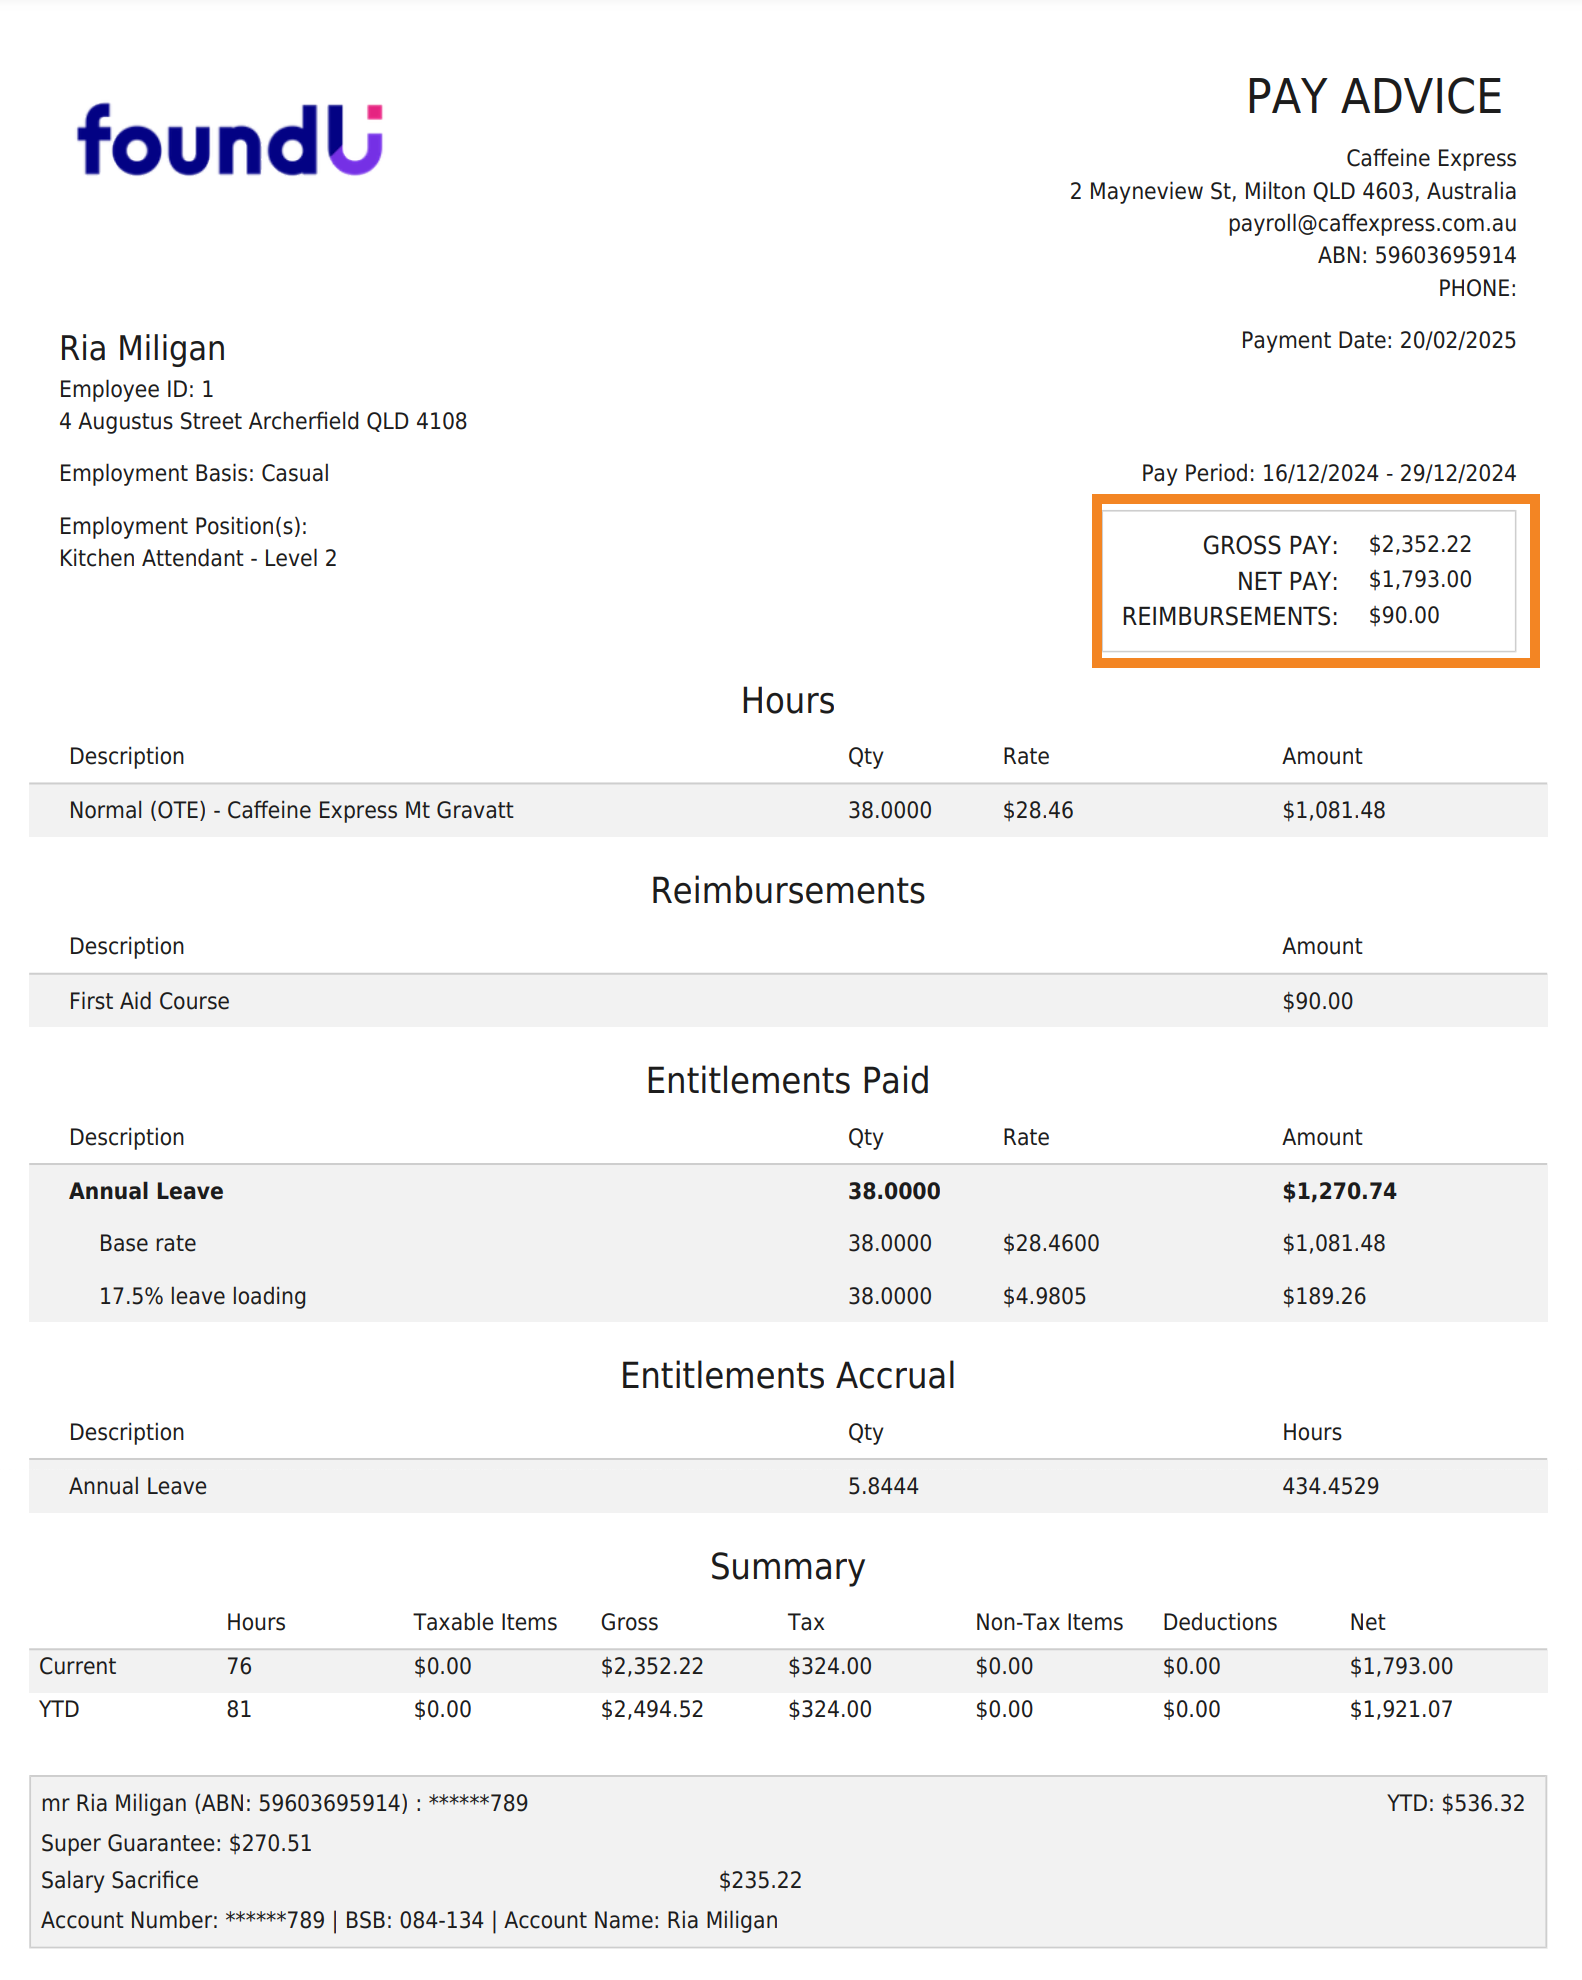1582x1980 pixels.
Task: Select the employee name Ria Miligan heading
Action: point(142,348)
